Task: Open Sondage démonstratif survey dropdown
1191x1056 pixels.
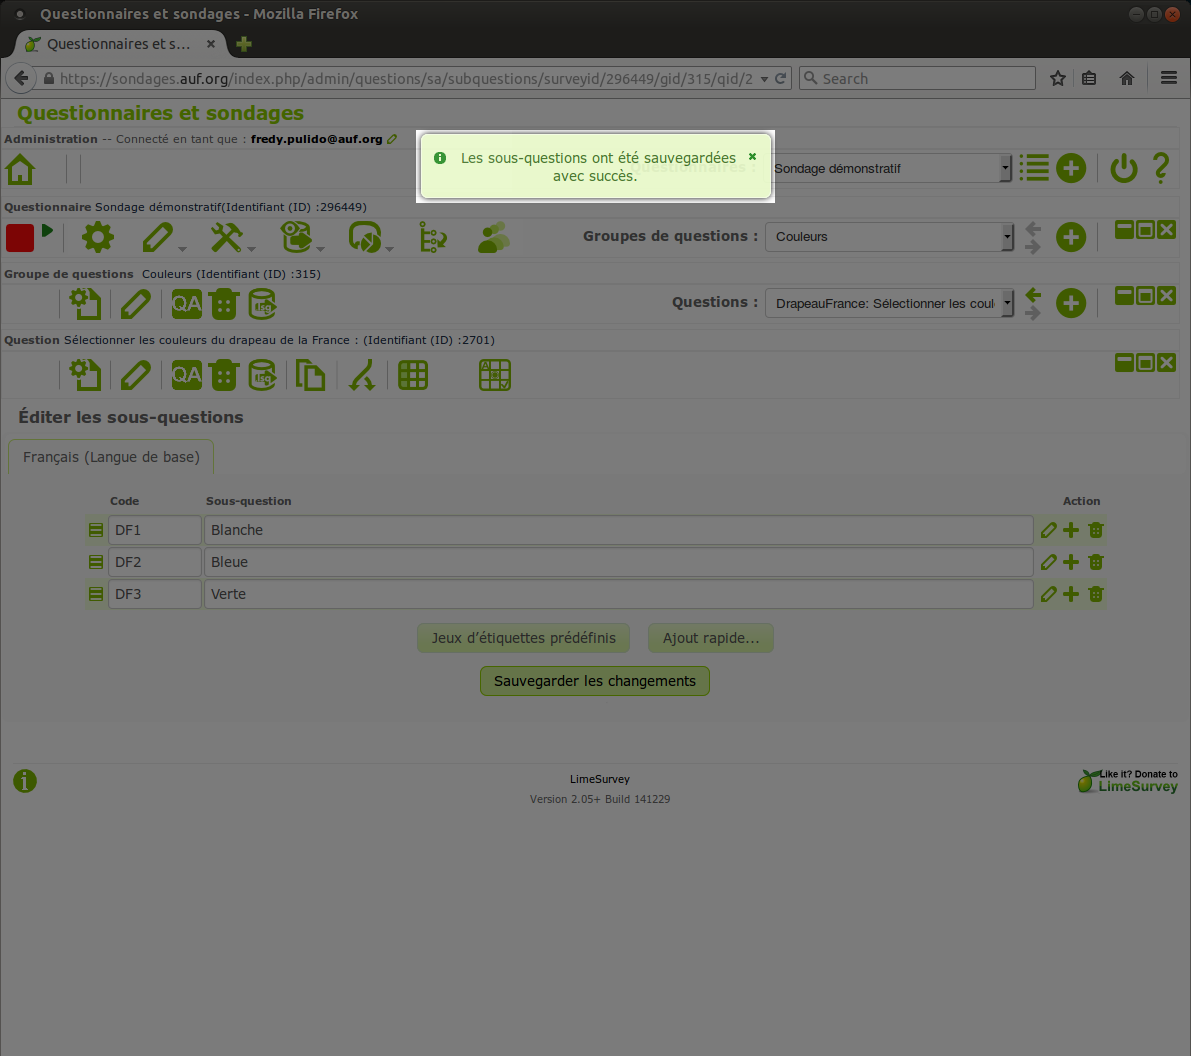Action: click(892, 169)
